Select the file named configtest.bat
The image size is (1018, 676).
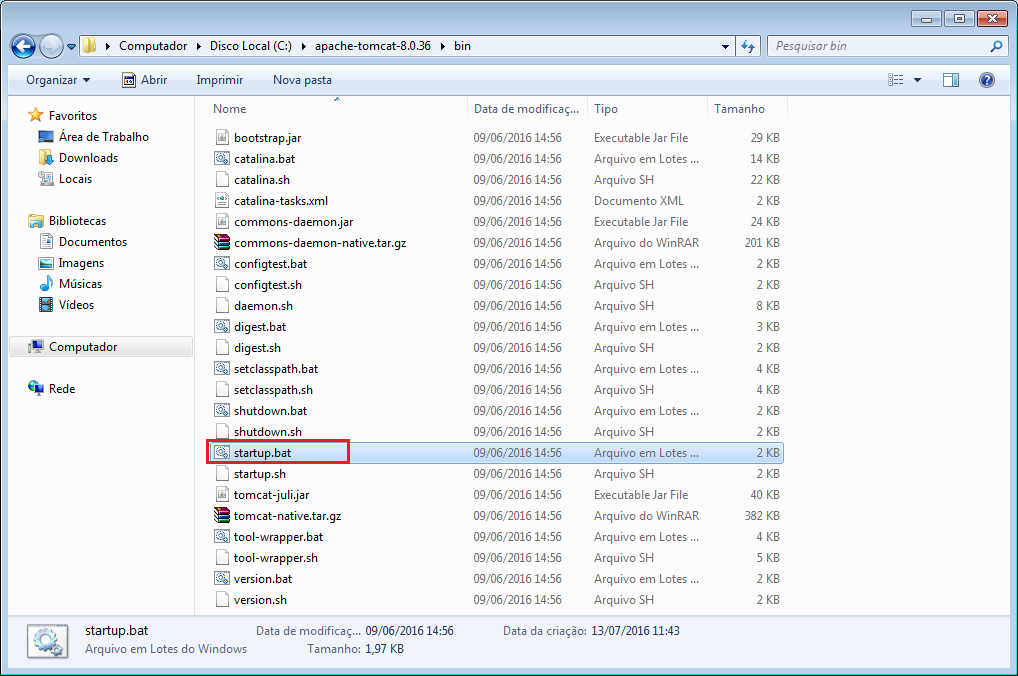coord(270,264)
